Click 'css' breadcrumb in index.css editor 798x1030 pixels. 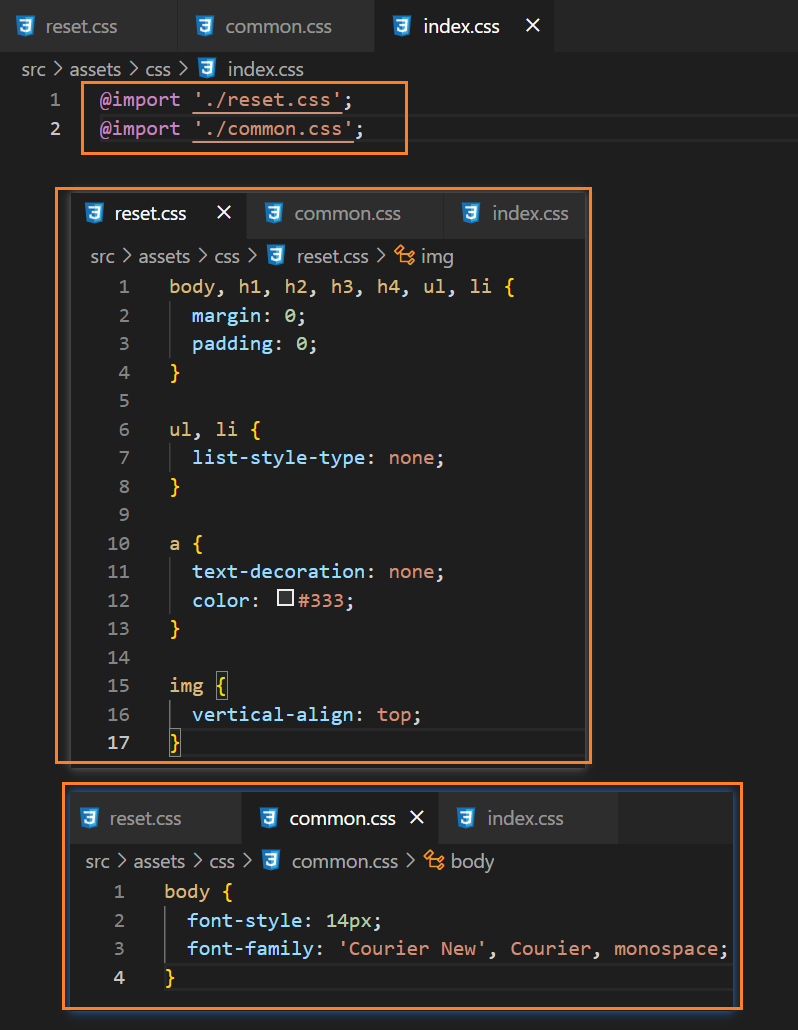tap(158, 70)
